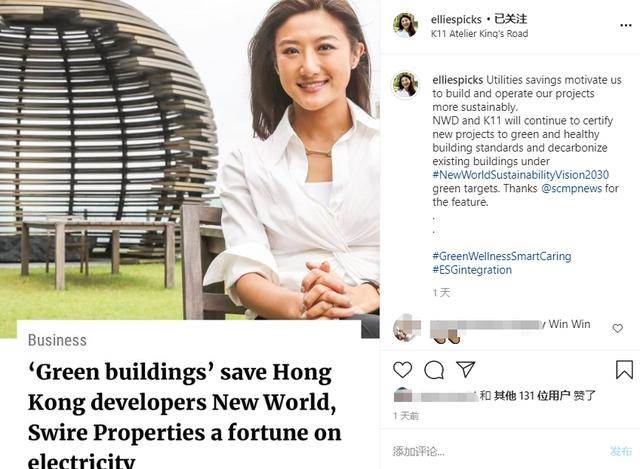Viewport: 640px width, 469px height.
Task: Like the post with the heart icon
Action: pos(402,369)
